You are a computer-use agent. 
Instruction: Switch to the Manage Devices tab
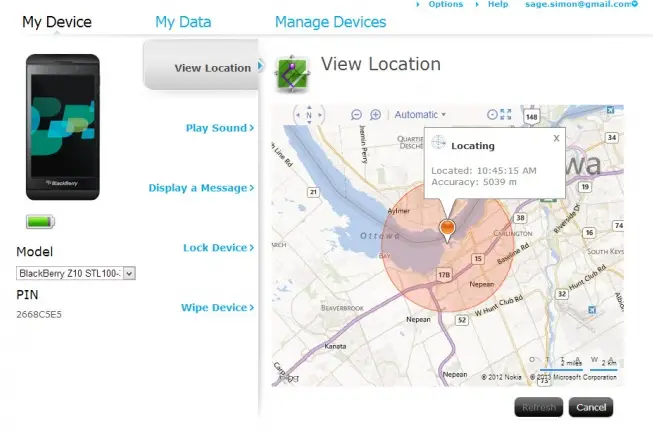click(x=331, y=22)
